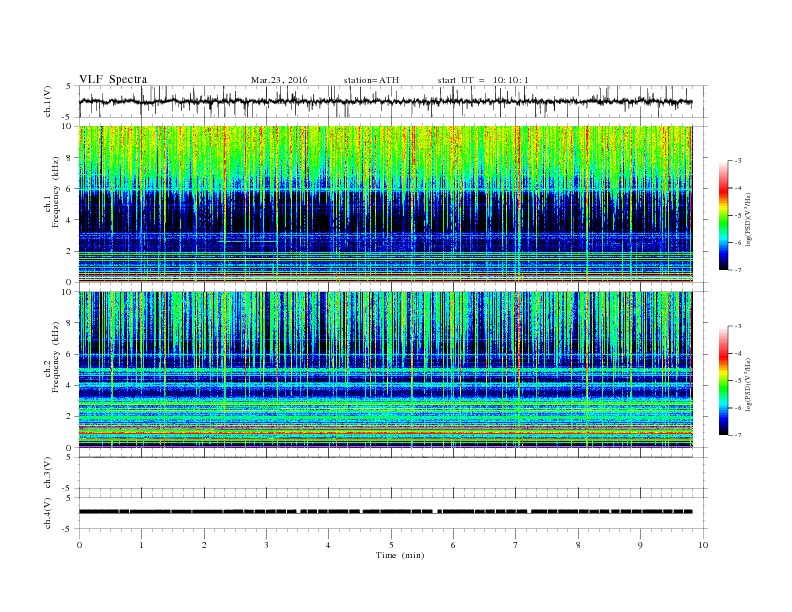Select the date text "Mar.23, 2016"
The image size is (792, 612).
pos(279,80)
